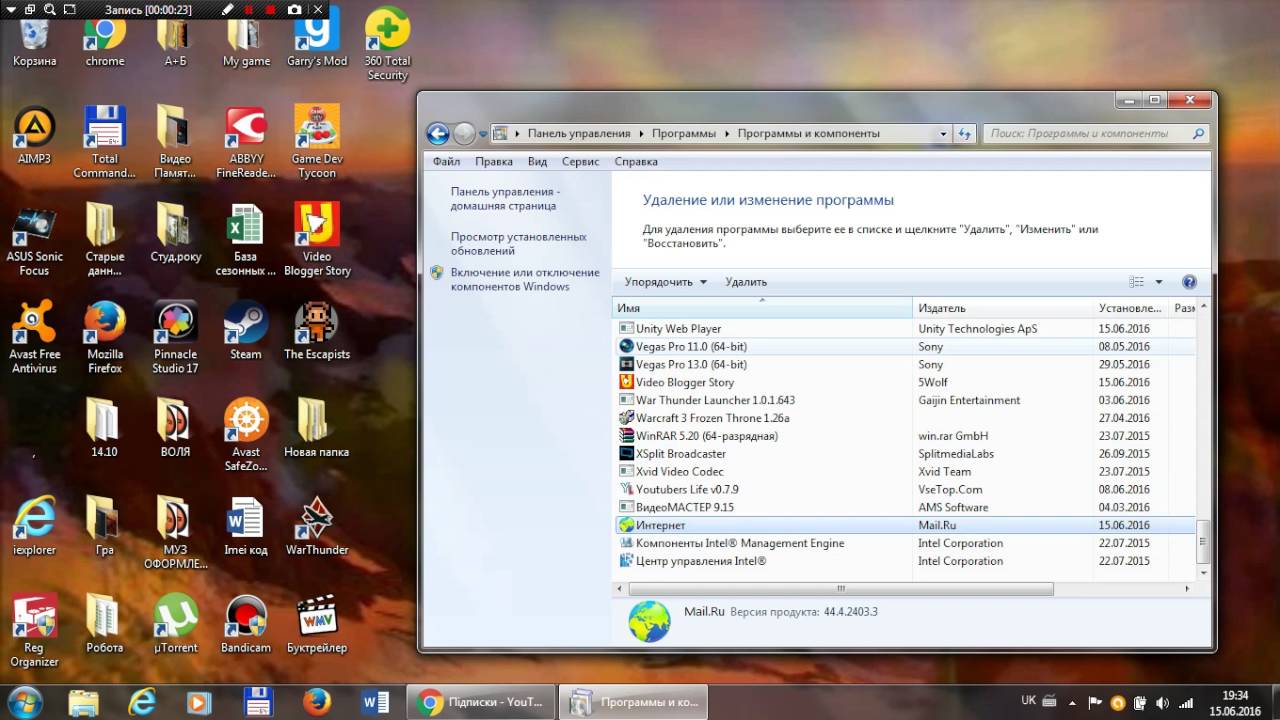Open Windows Start button
The height and width of the screenshot is (720, 1280).
(25, 702)
